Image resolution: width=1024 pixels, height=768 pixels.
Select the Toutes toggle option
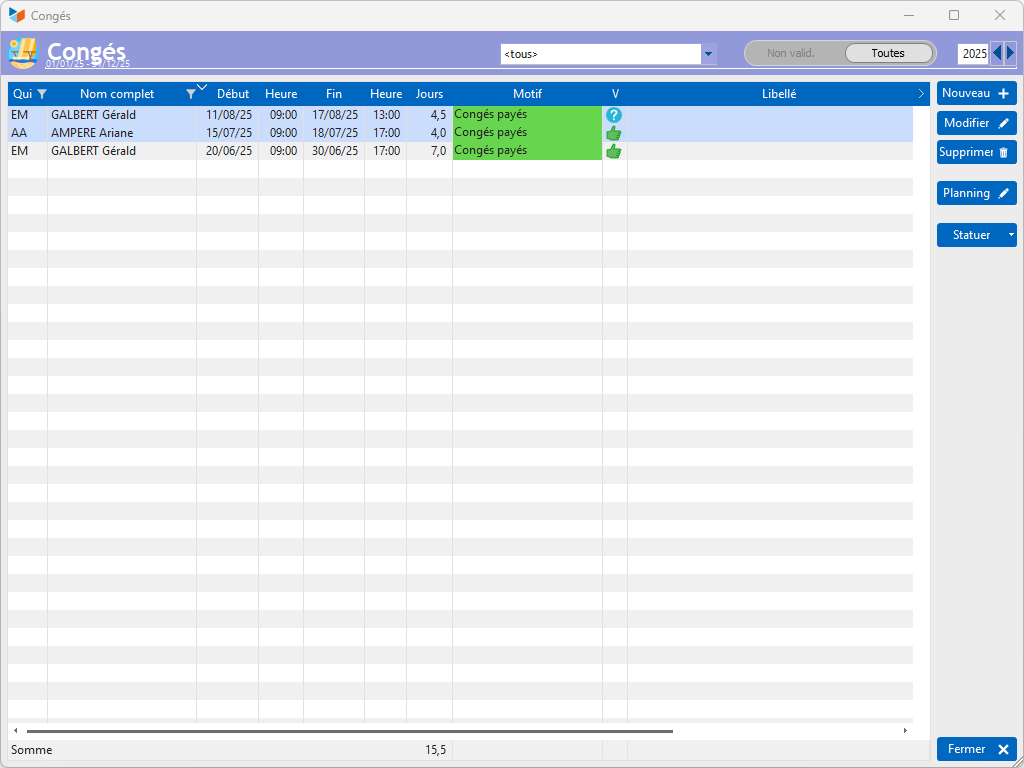888,54
